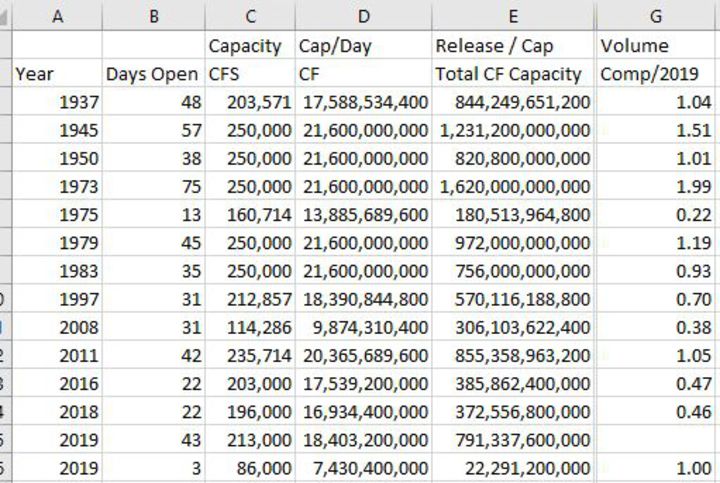Select column D header

tap(363, 15)
